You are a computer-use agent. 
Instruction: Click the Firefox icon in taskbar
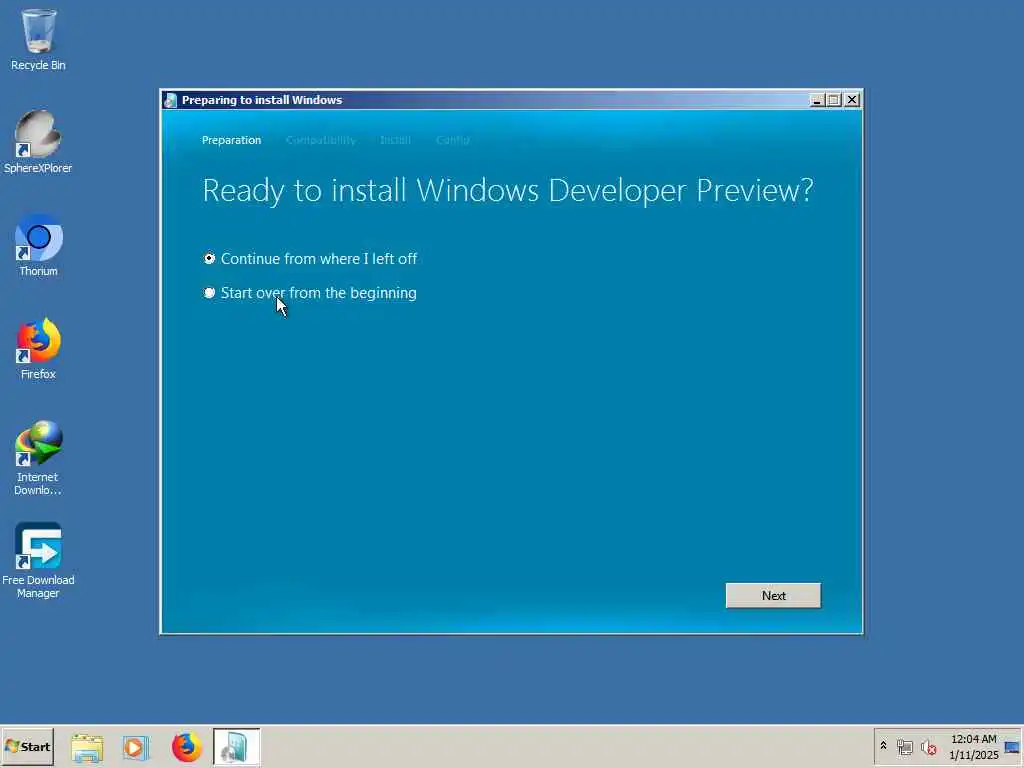click(x=186, y=747)
